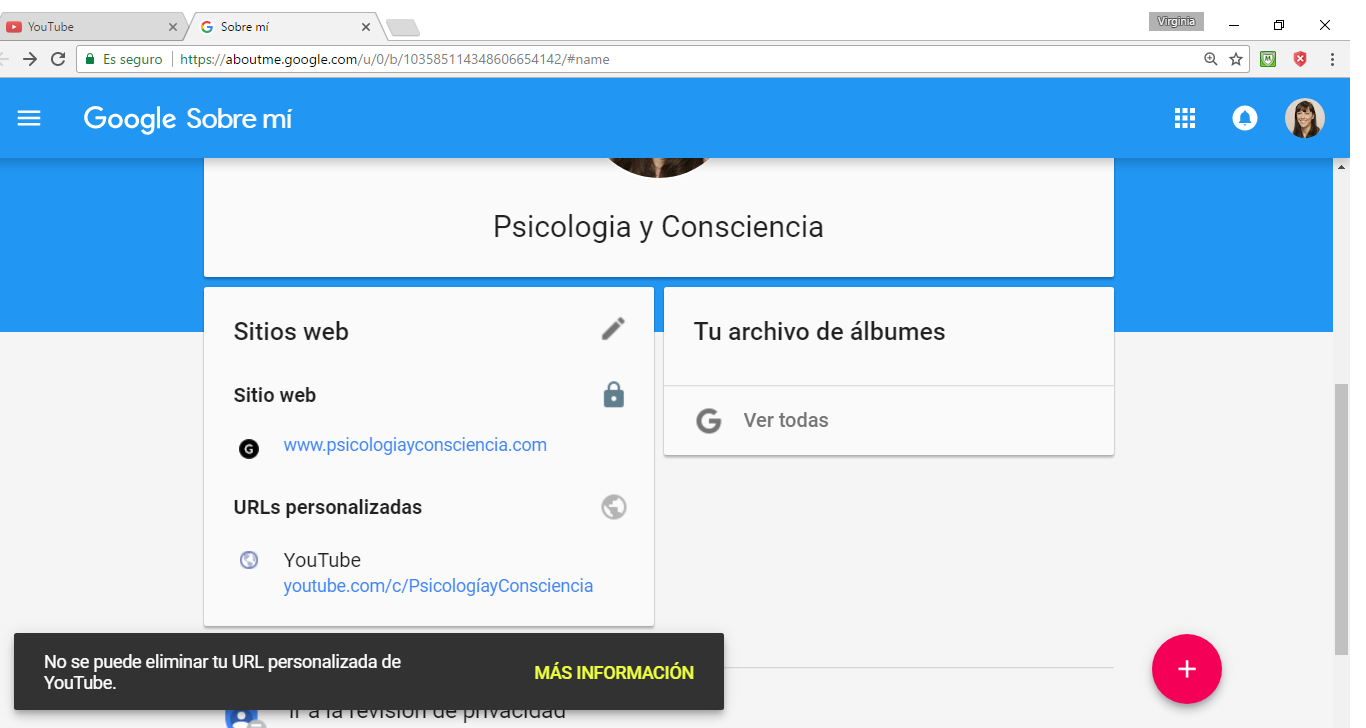The height and width of the screenshot is (728, 1366).
Task: Change URLs personalizadas public globe visibility
Action: 614,507
